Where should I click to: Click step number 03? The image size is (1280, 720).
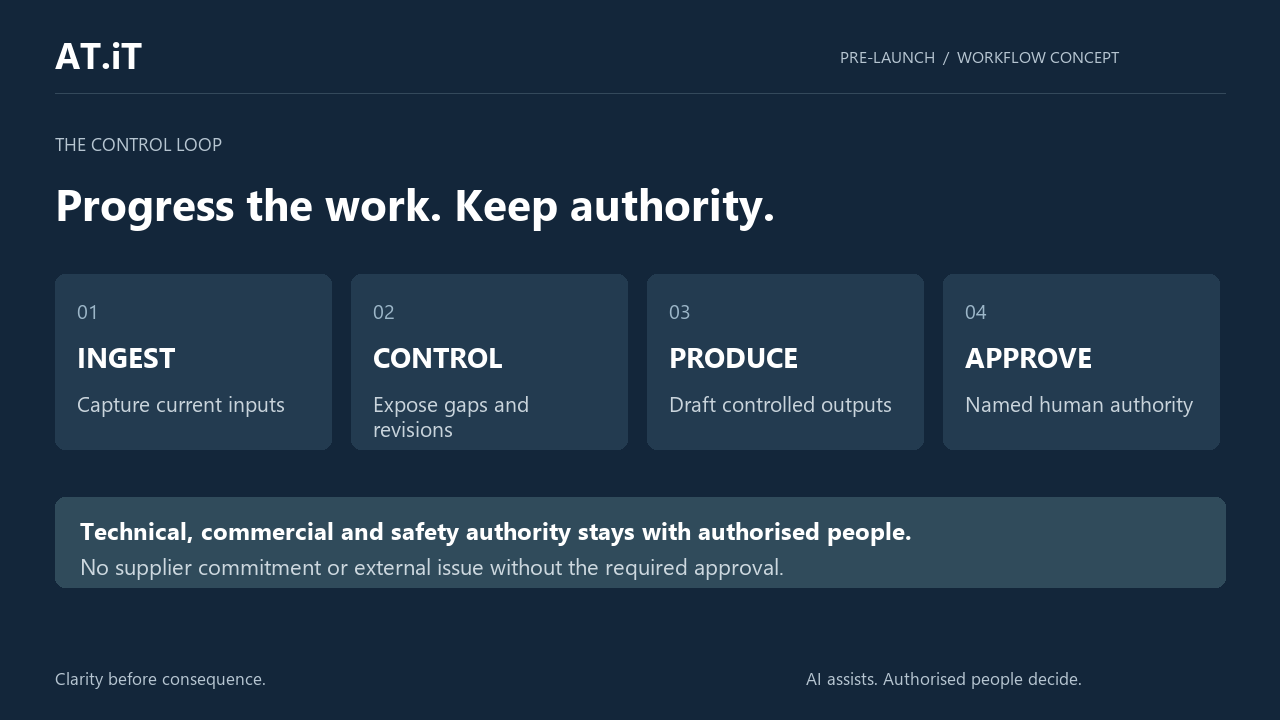(680, 312)
